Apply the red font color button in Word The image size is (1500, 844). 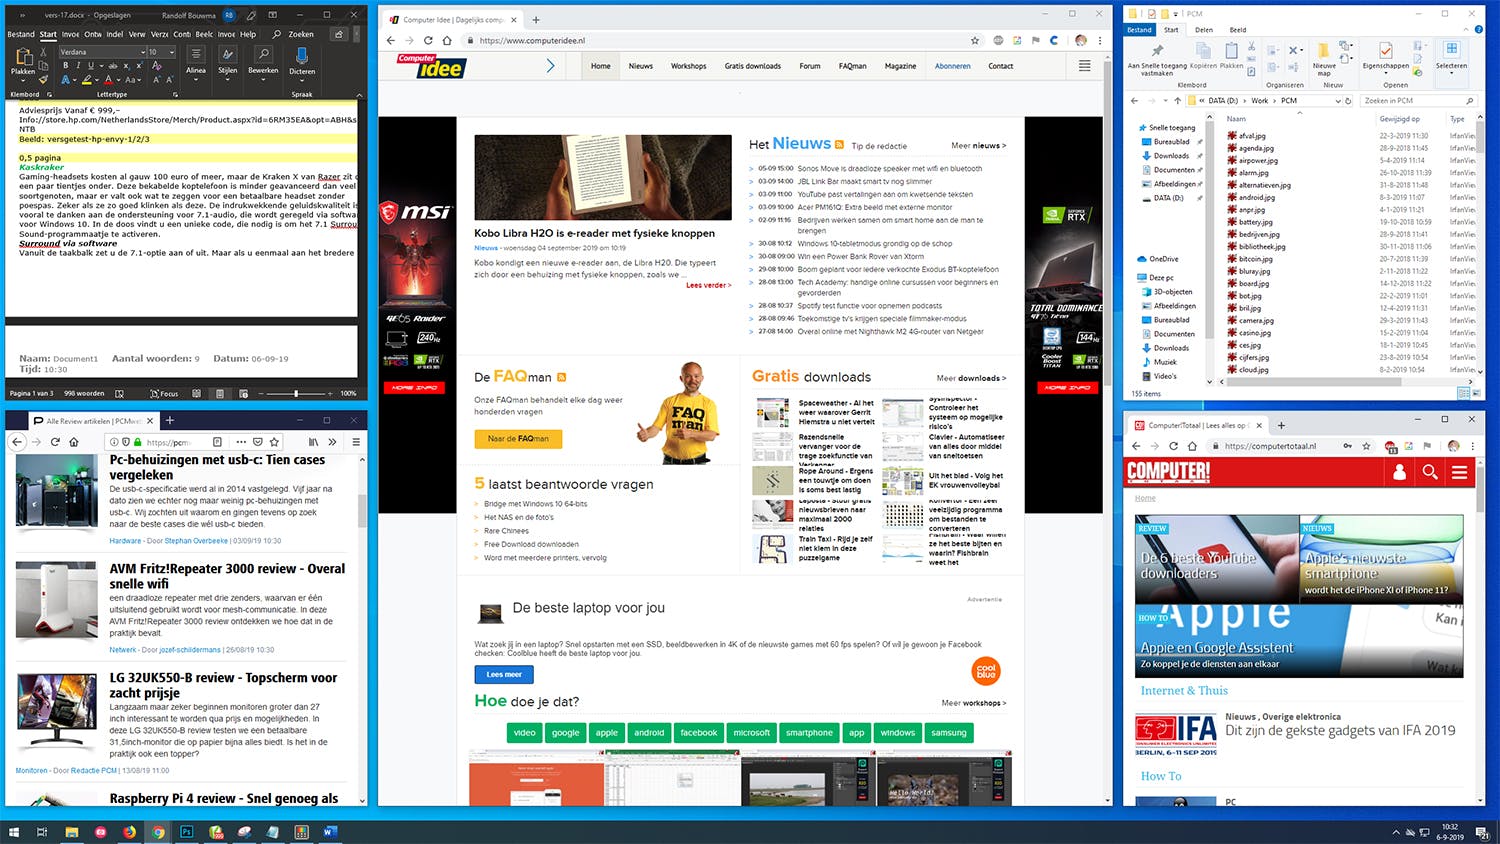110,80
